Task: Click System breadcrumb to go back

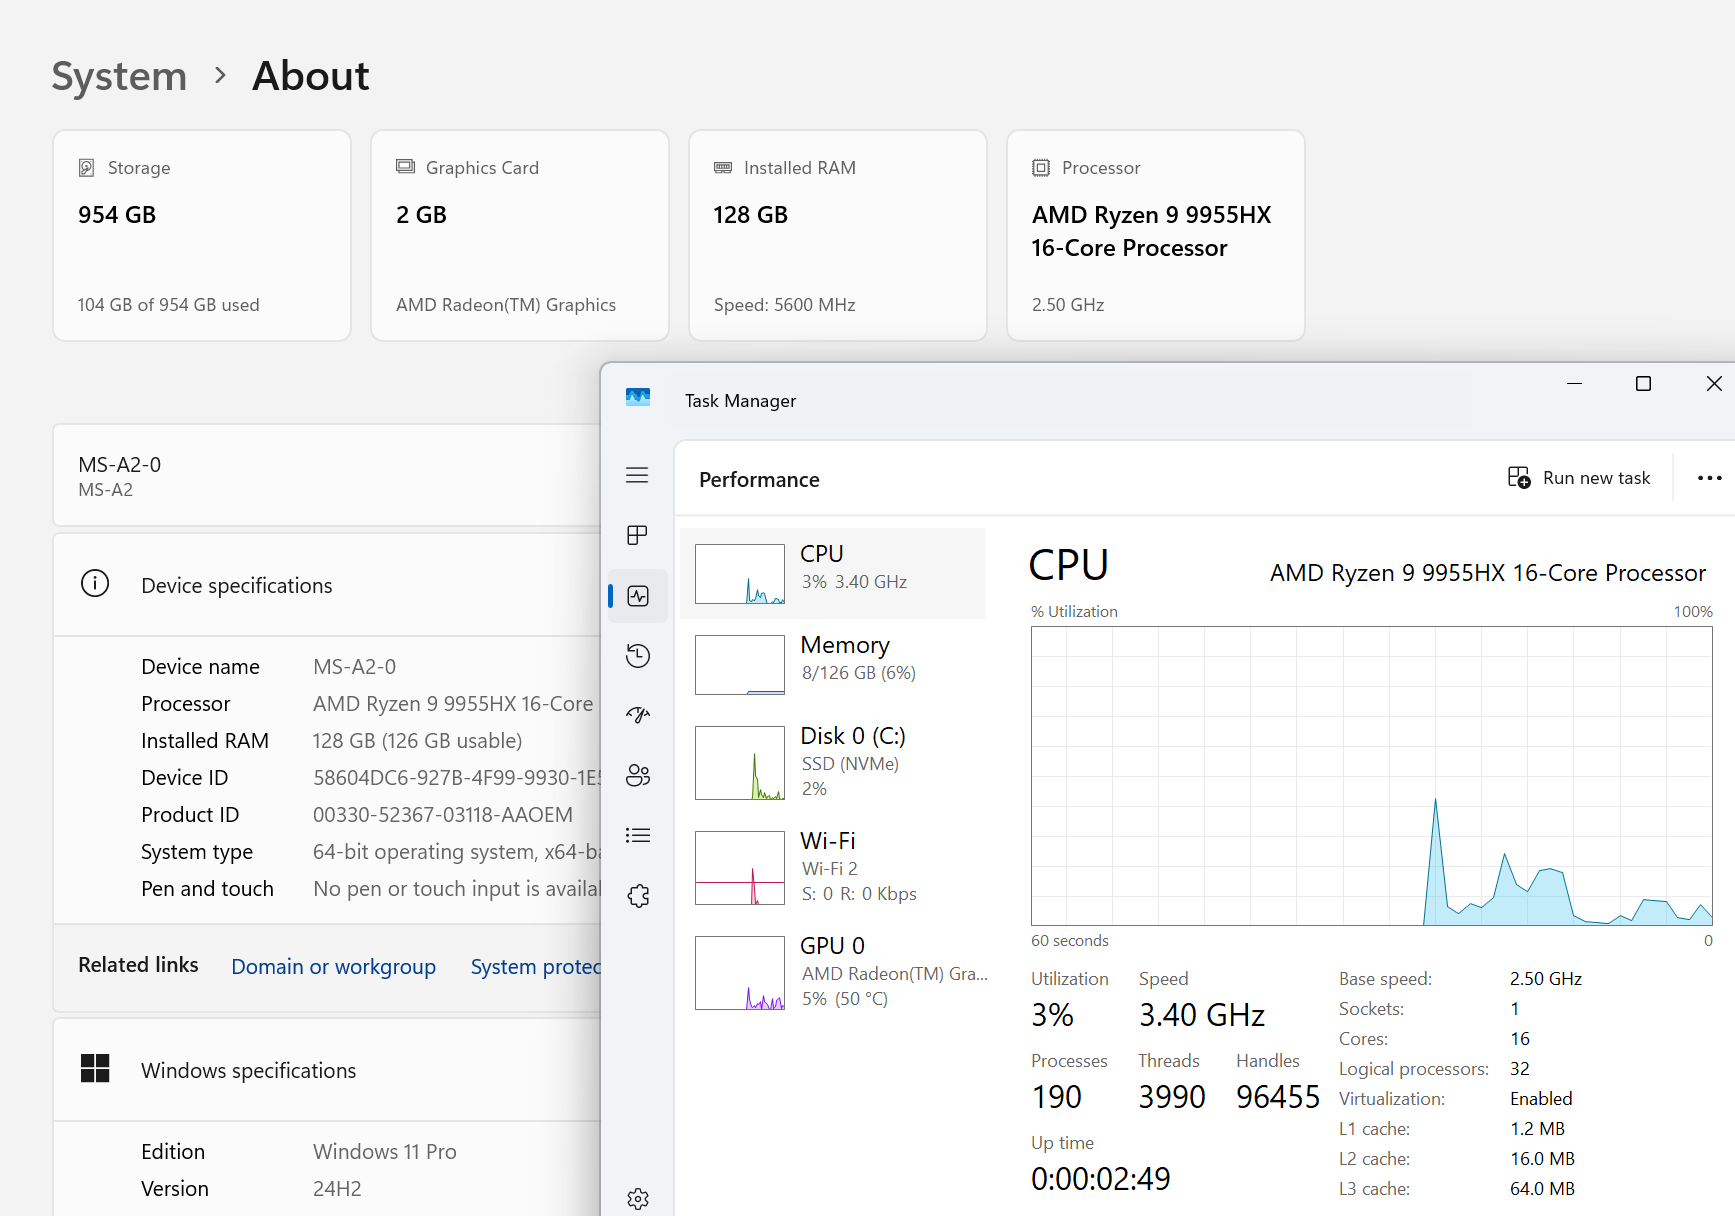Action: click(119, 76)
